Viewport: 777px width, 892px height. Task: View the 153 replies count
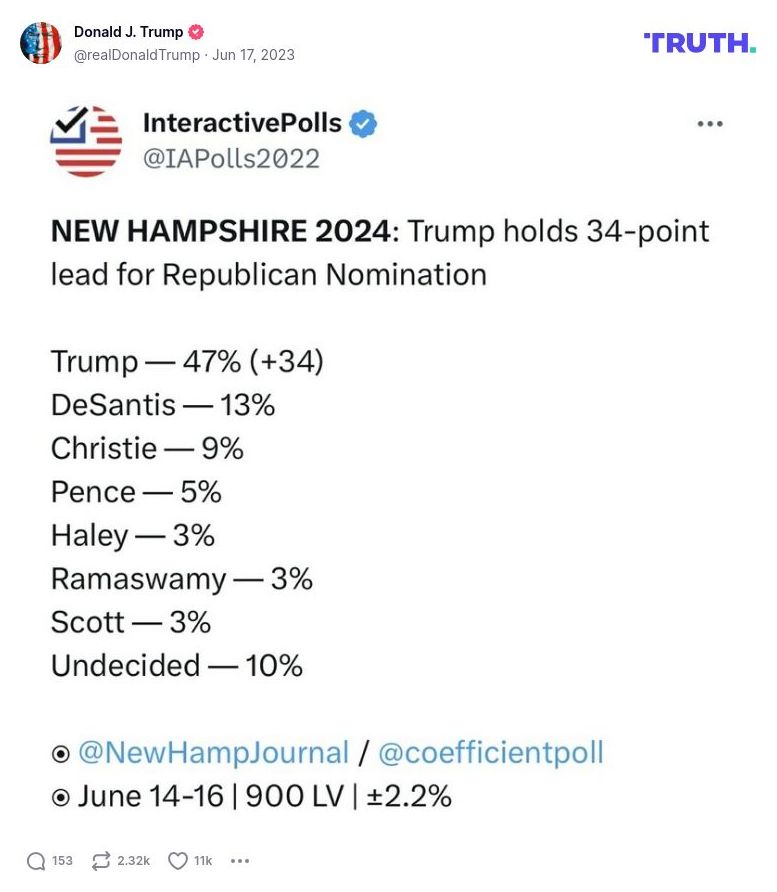[x=62, y=860]
